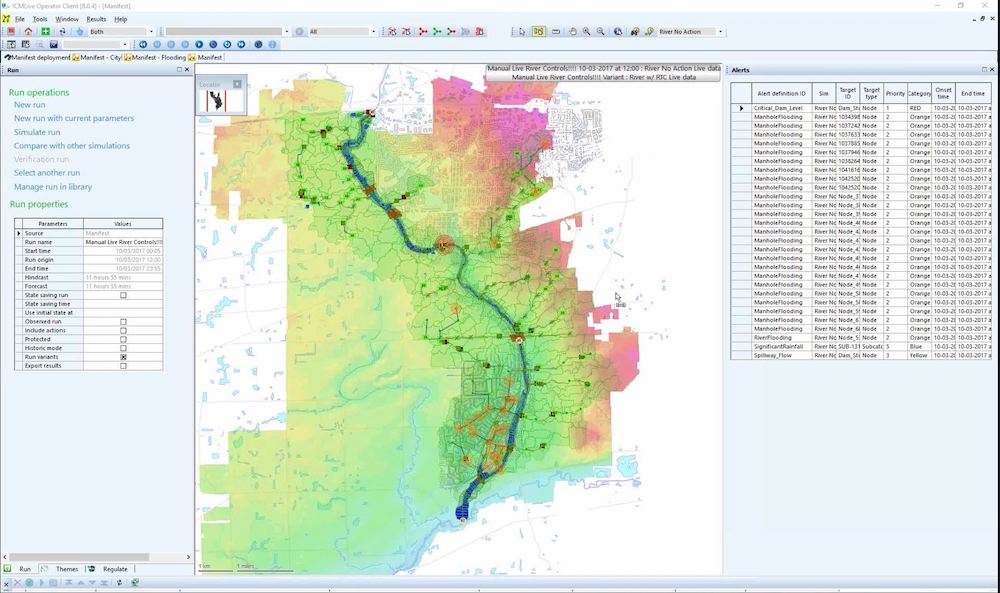Enable the Export results checkbox
This screenshot has height=593, width=1000.
(x=123, y=366)
